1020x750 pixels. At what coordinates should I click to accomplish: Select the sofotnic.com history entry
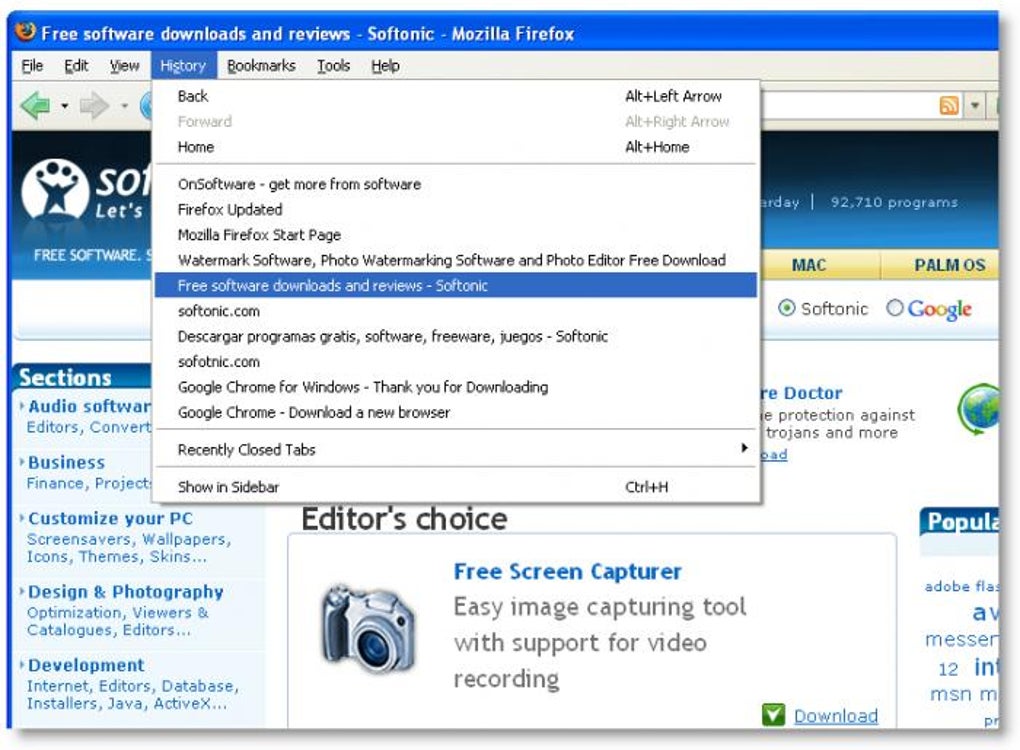(x=456, y=362)
